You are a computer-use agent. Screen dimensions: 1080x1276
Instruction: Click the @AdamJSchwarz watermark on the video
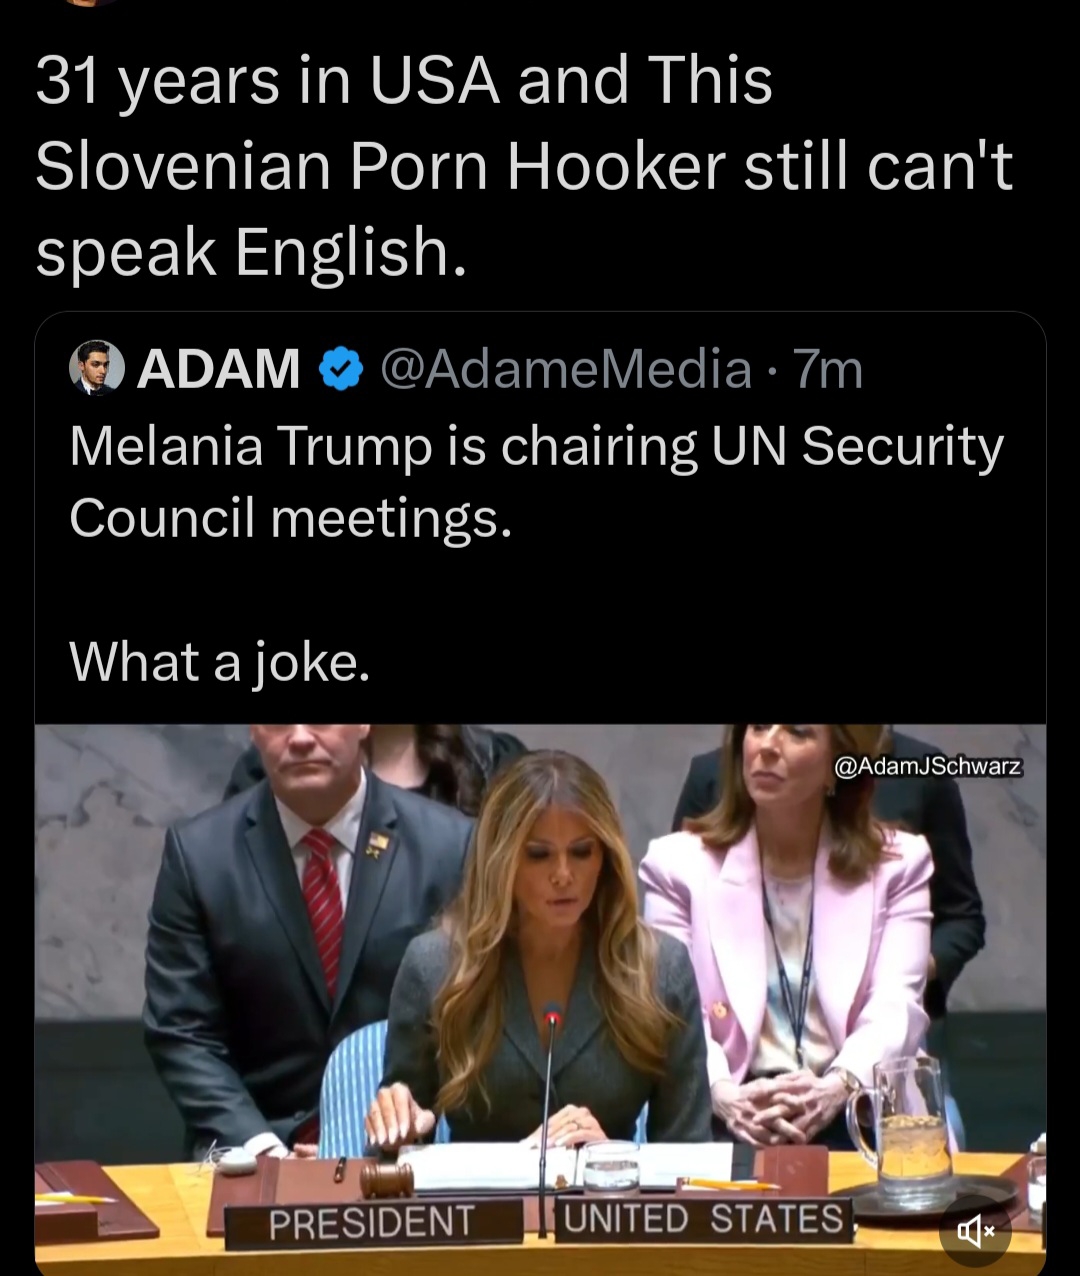tap(927, 766)
